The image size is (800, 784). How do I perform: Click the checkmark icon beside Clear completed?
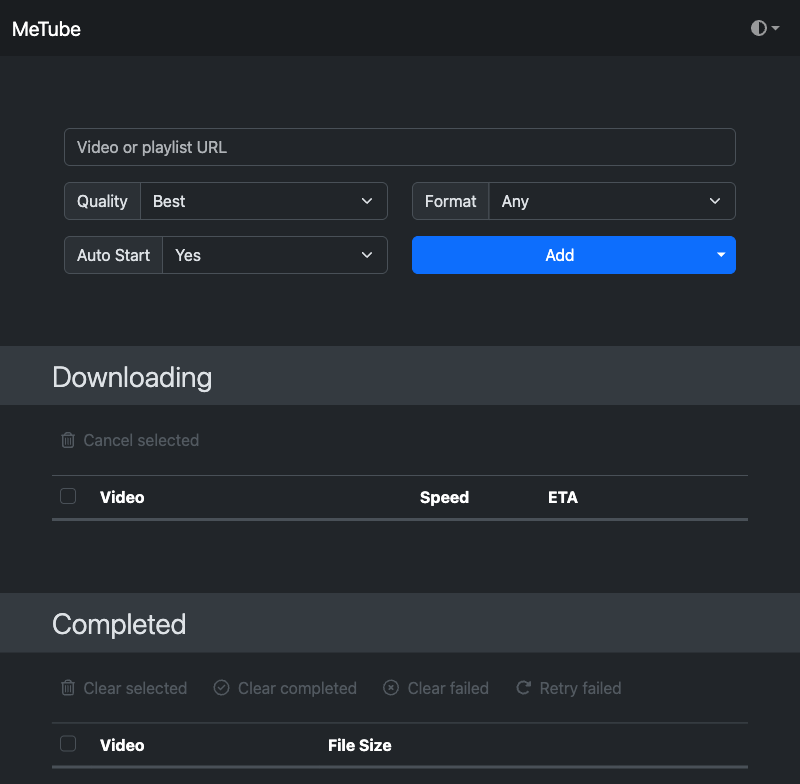click(221, 688)
